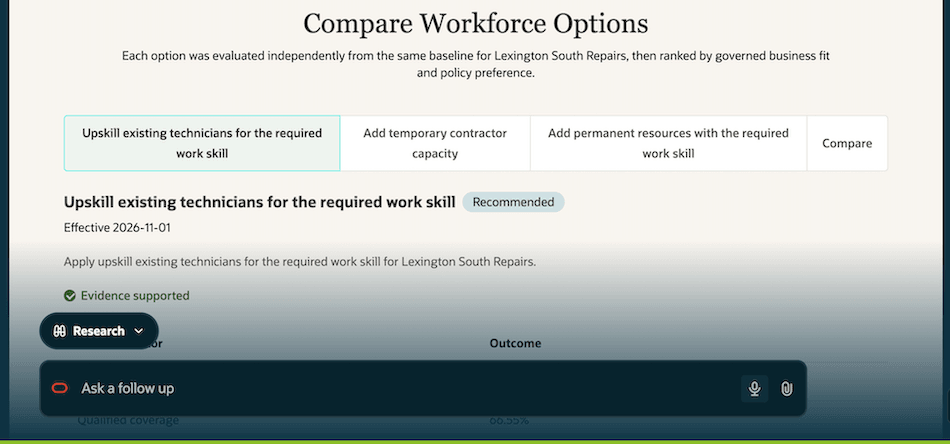Click the Evidence supported label
Screen dimensions: 950x444
coord(135,296)
